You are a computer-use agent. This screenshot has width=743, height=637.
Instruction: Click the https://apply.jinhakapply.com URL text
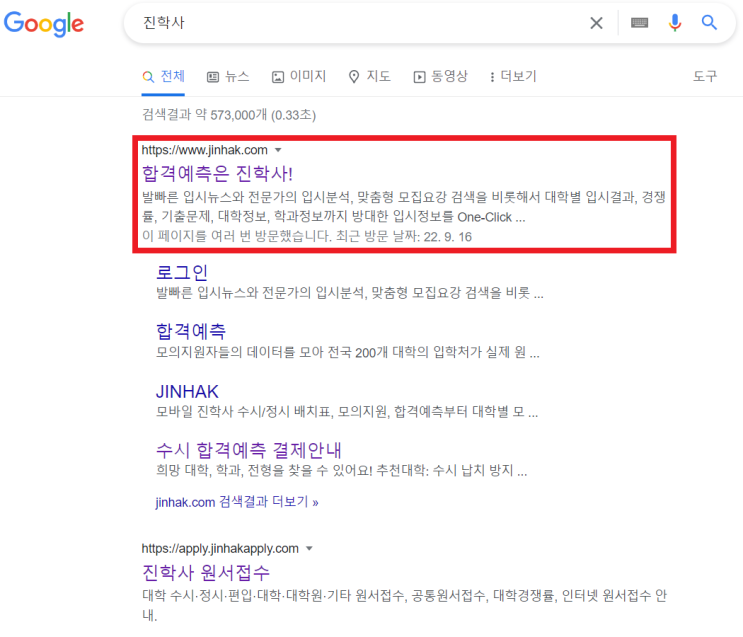coord(220,548)
